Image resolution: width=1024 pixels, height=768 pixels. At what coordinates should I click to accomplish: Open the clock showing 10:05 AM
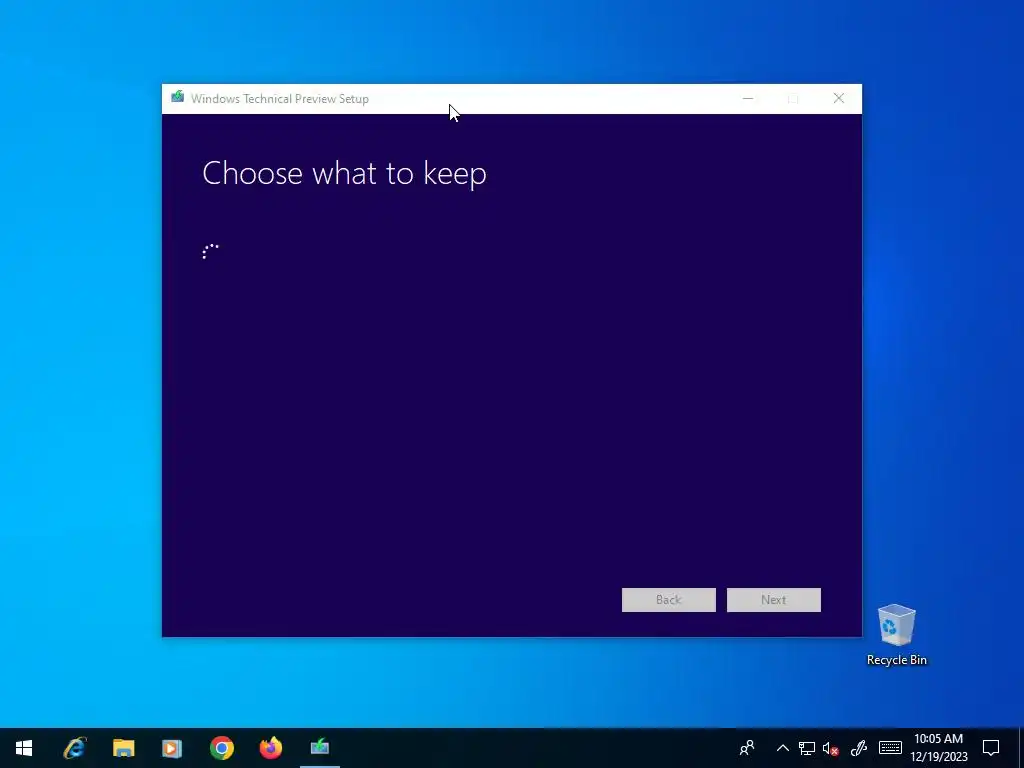(938, 748)
